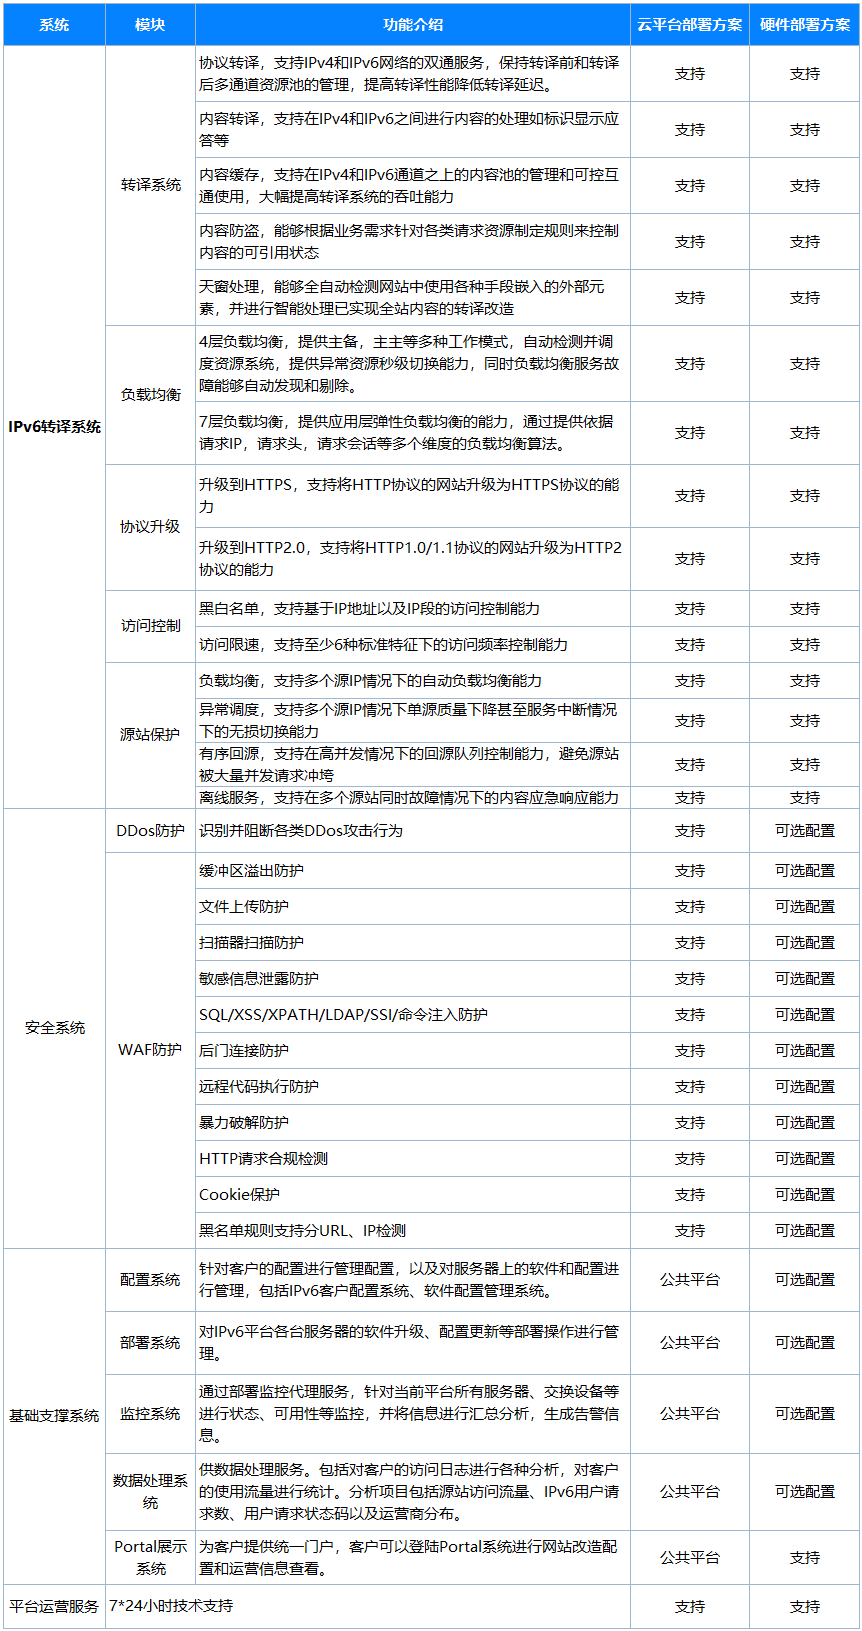Click the 有序回源 description cell

click(413, 765)
